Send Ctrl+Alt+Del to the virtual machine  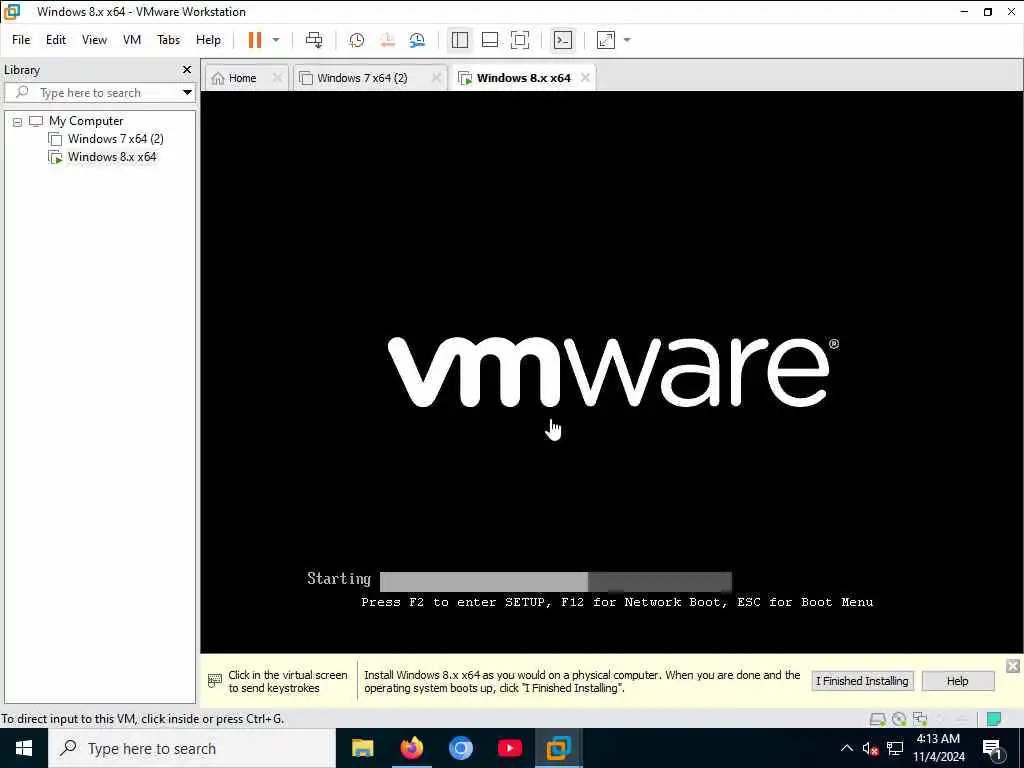(314, 40)
